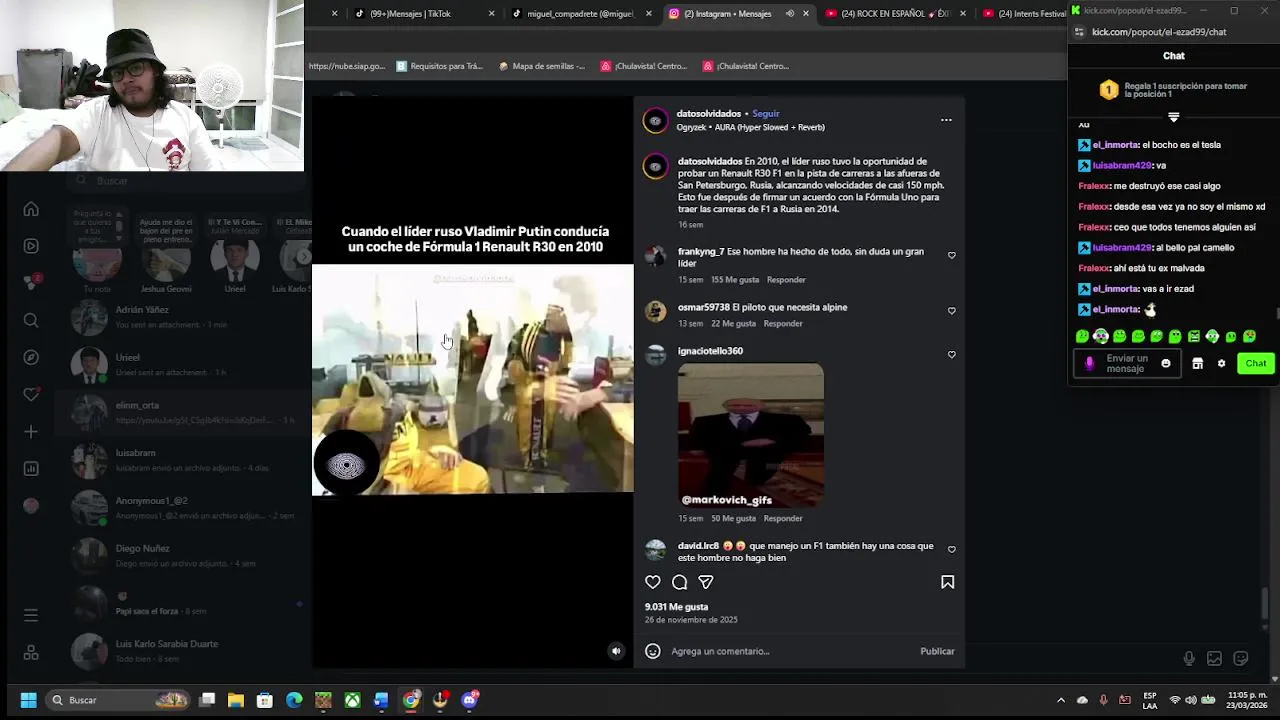This screenshot has height=720, width=1280.
Task: Open the nube.siap.go bookmark
Action: click(346, 66)
